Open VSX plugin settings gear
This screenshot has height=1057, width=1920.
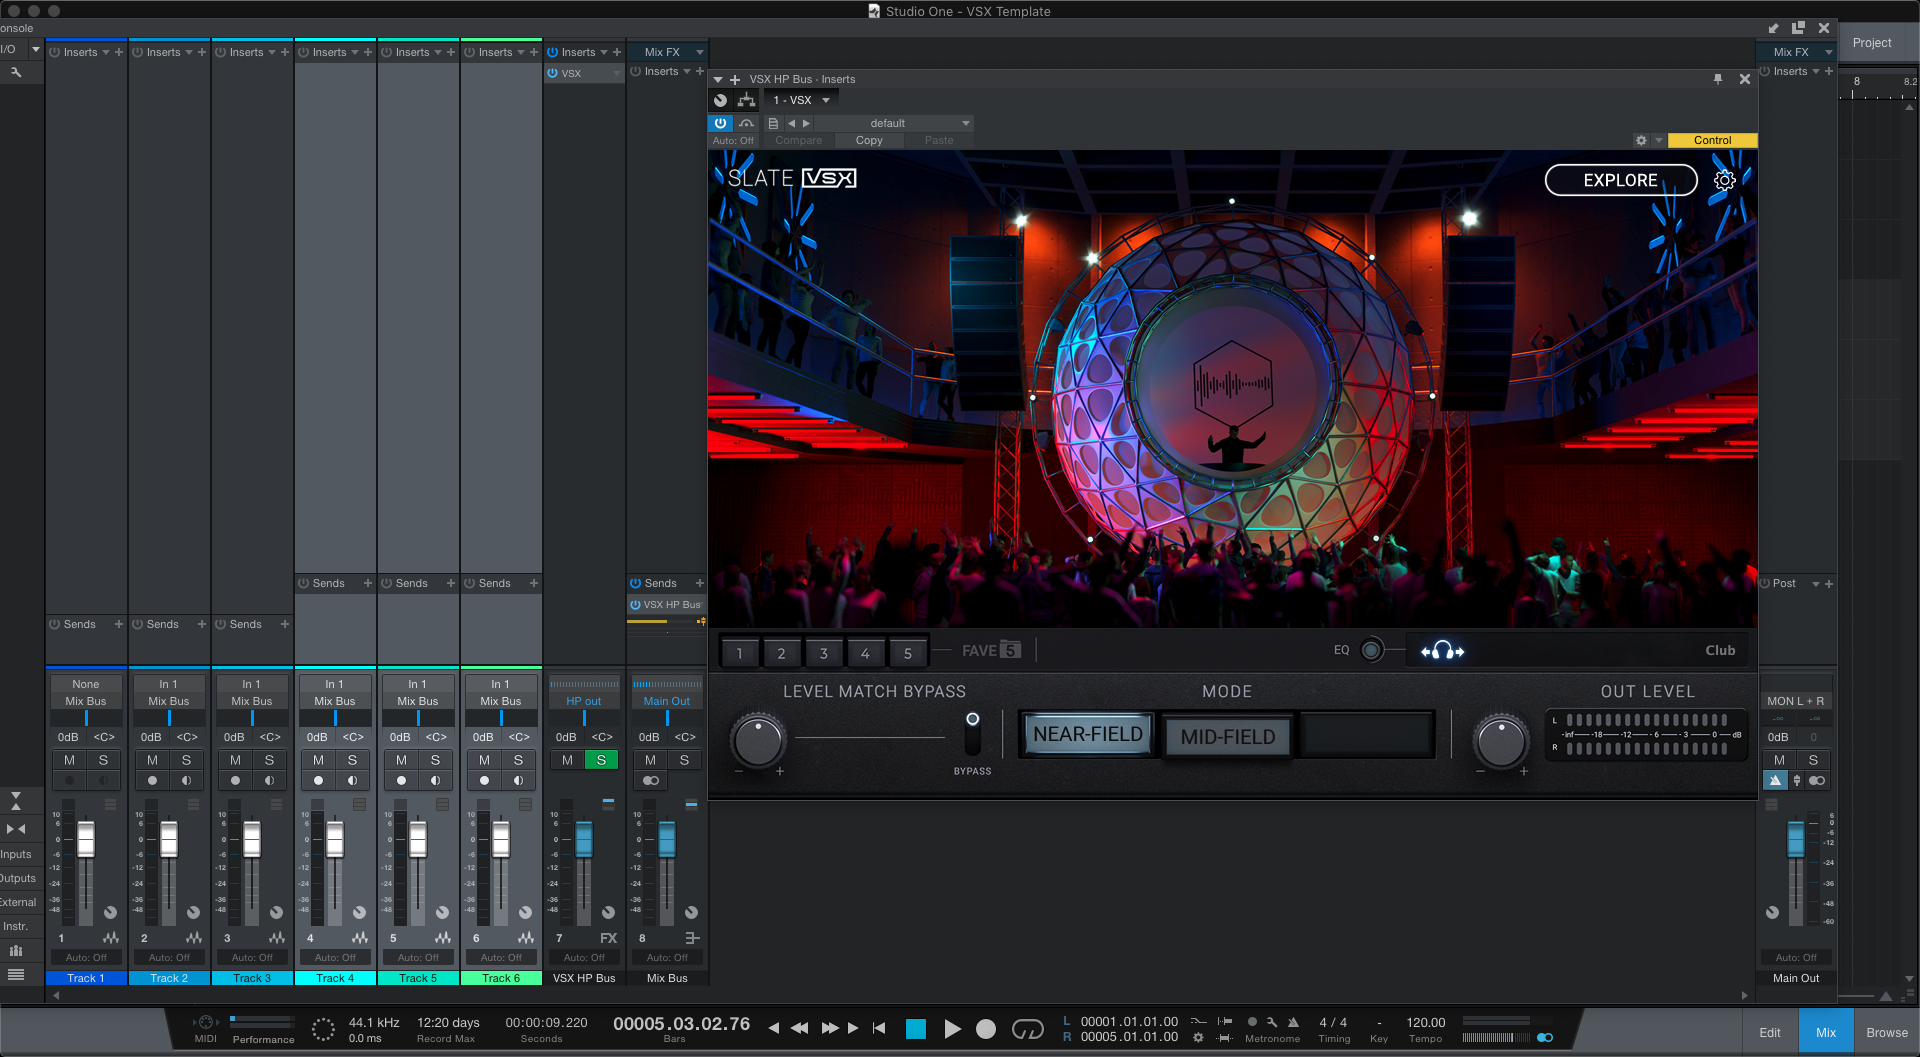coord(1724,180)
